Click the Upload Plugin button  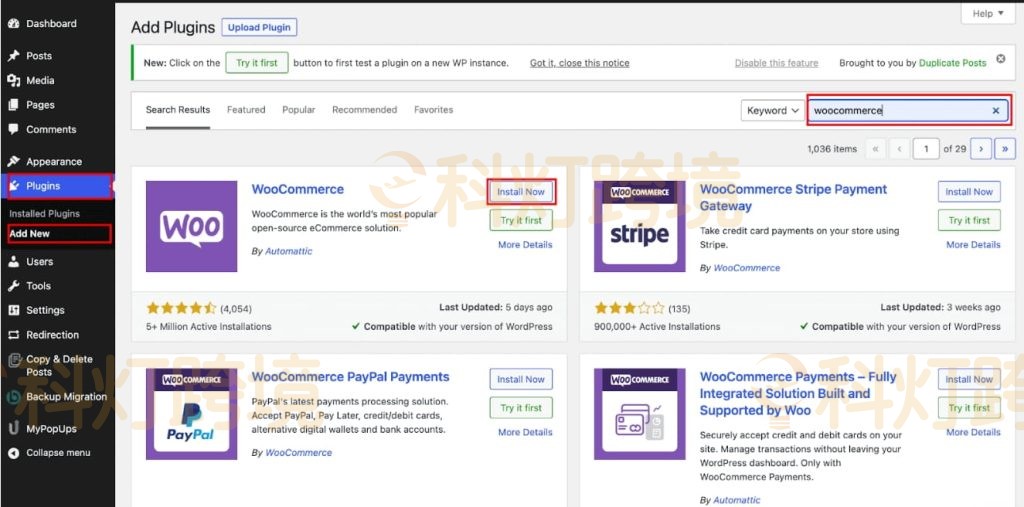259,27
